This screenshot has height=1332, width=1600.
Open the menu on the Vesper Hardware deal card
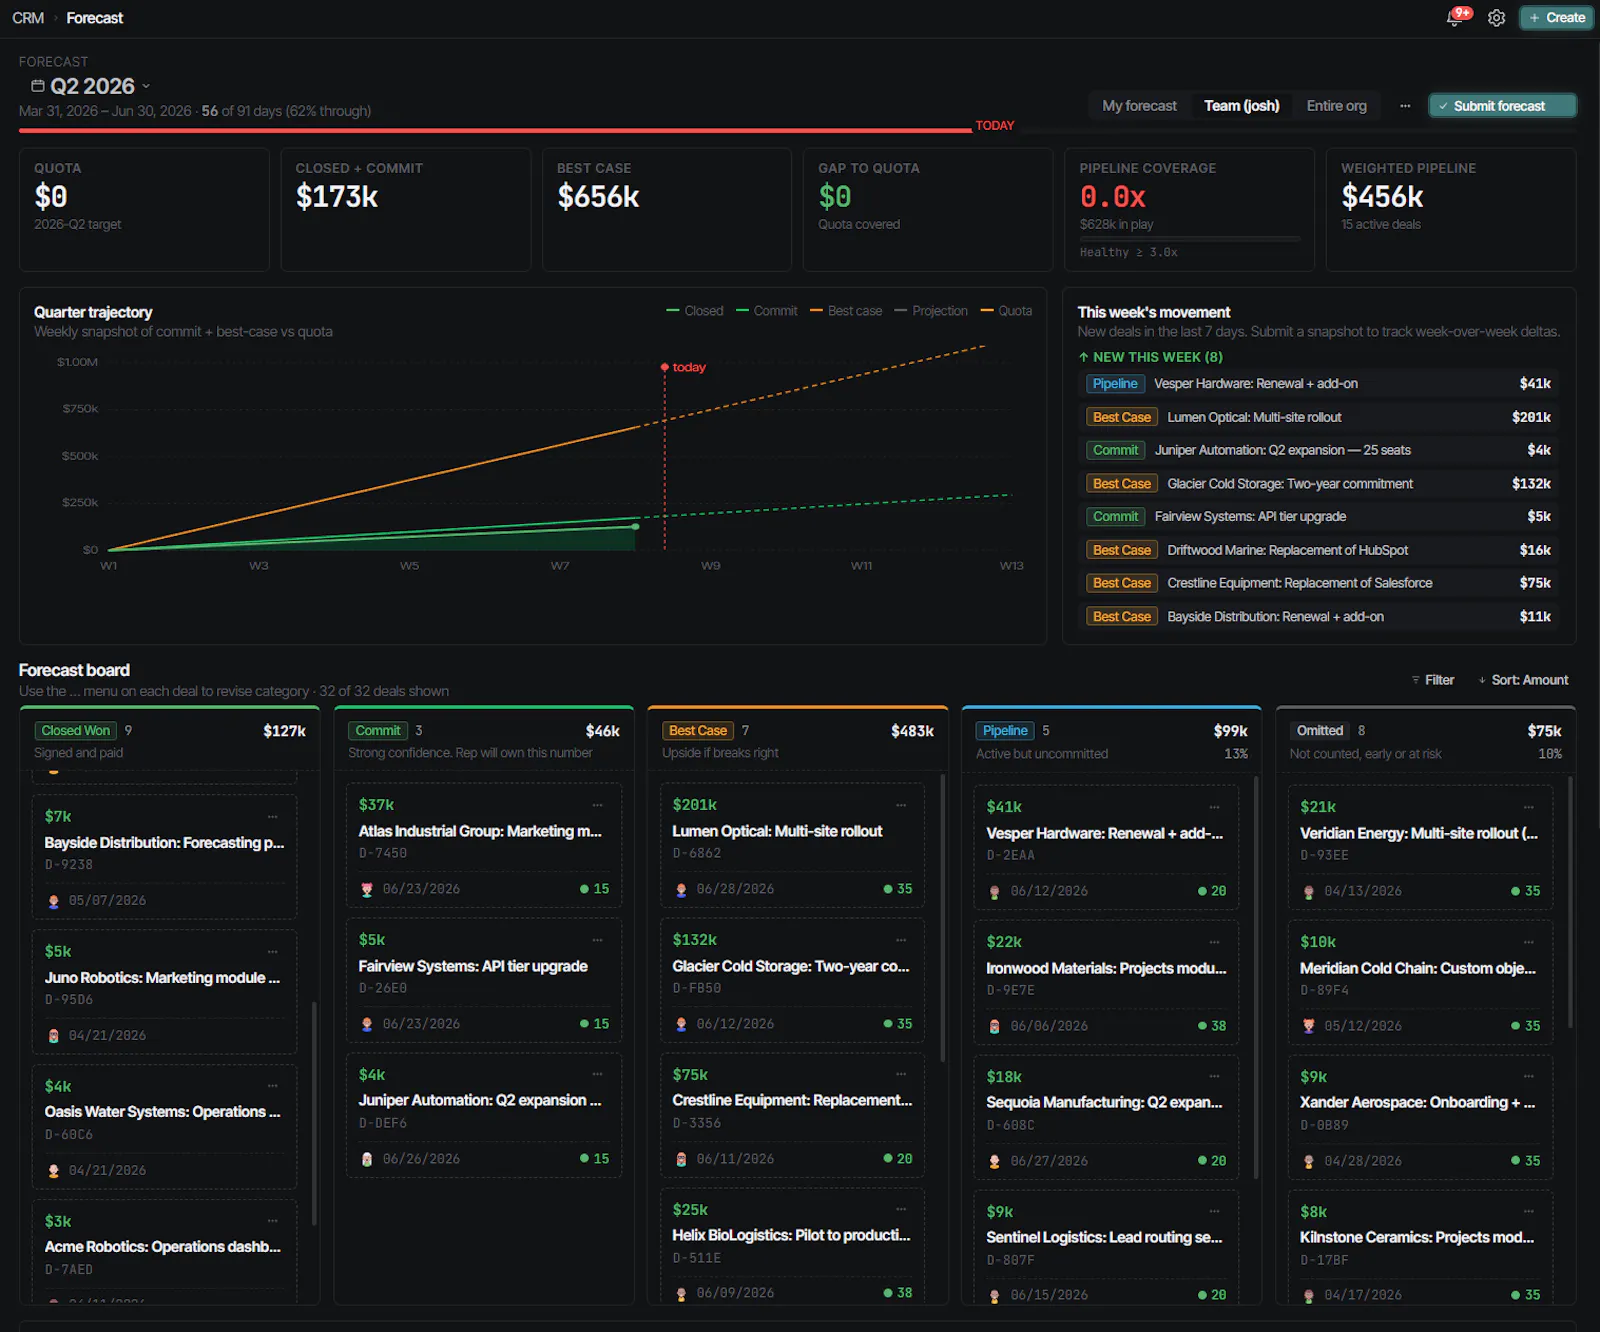coord(1215,807)
